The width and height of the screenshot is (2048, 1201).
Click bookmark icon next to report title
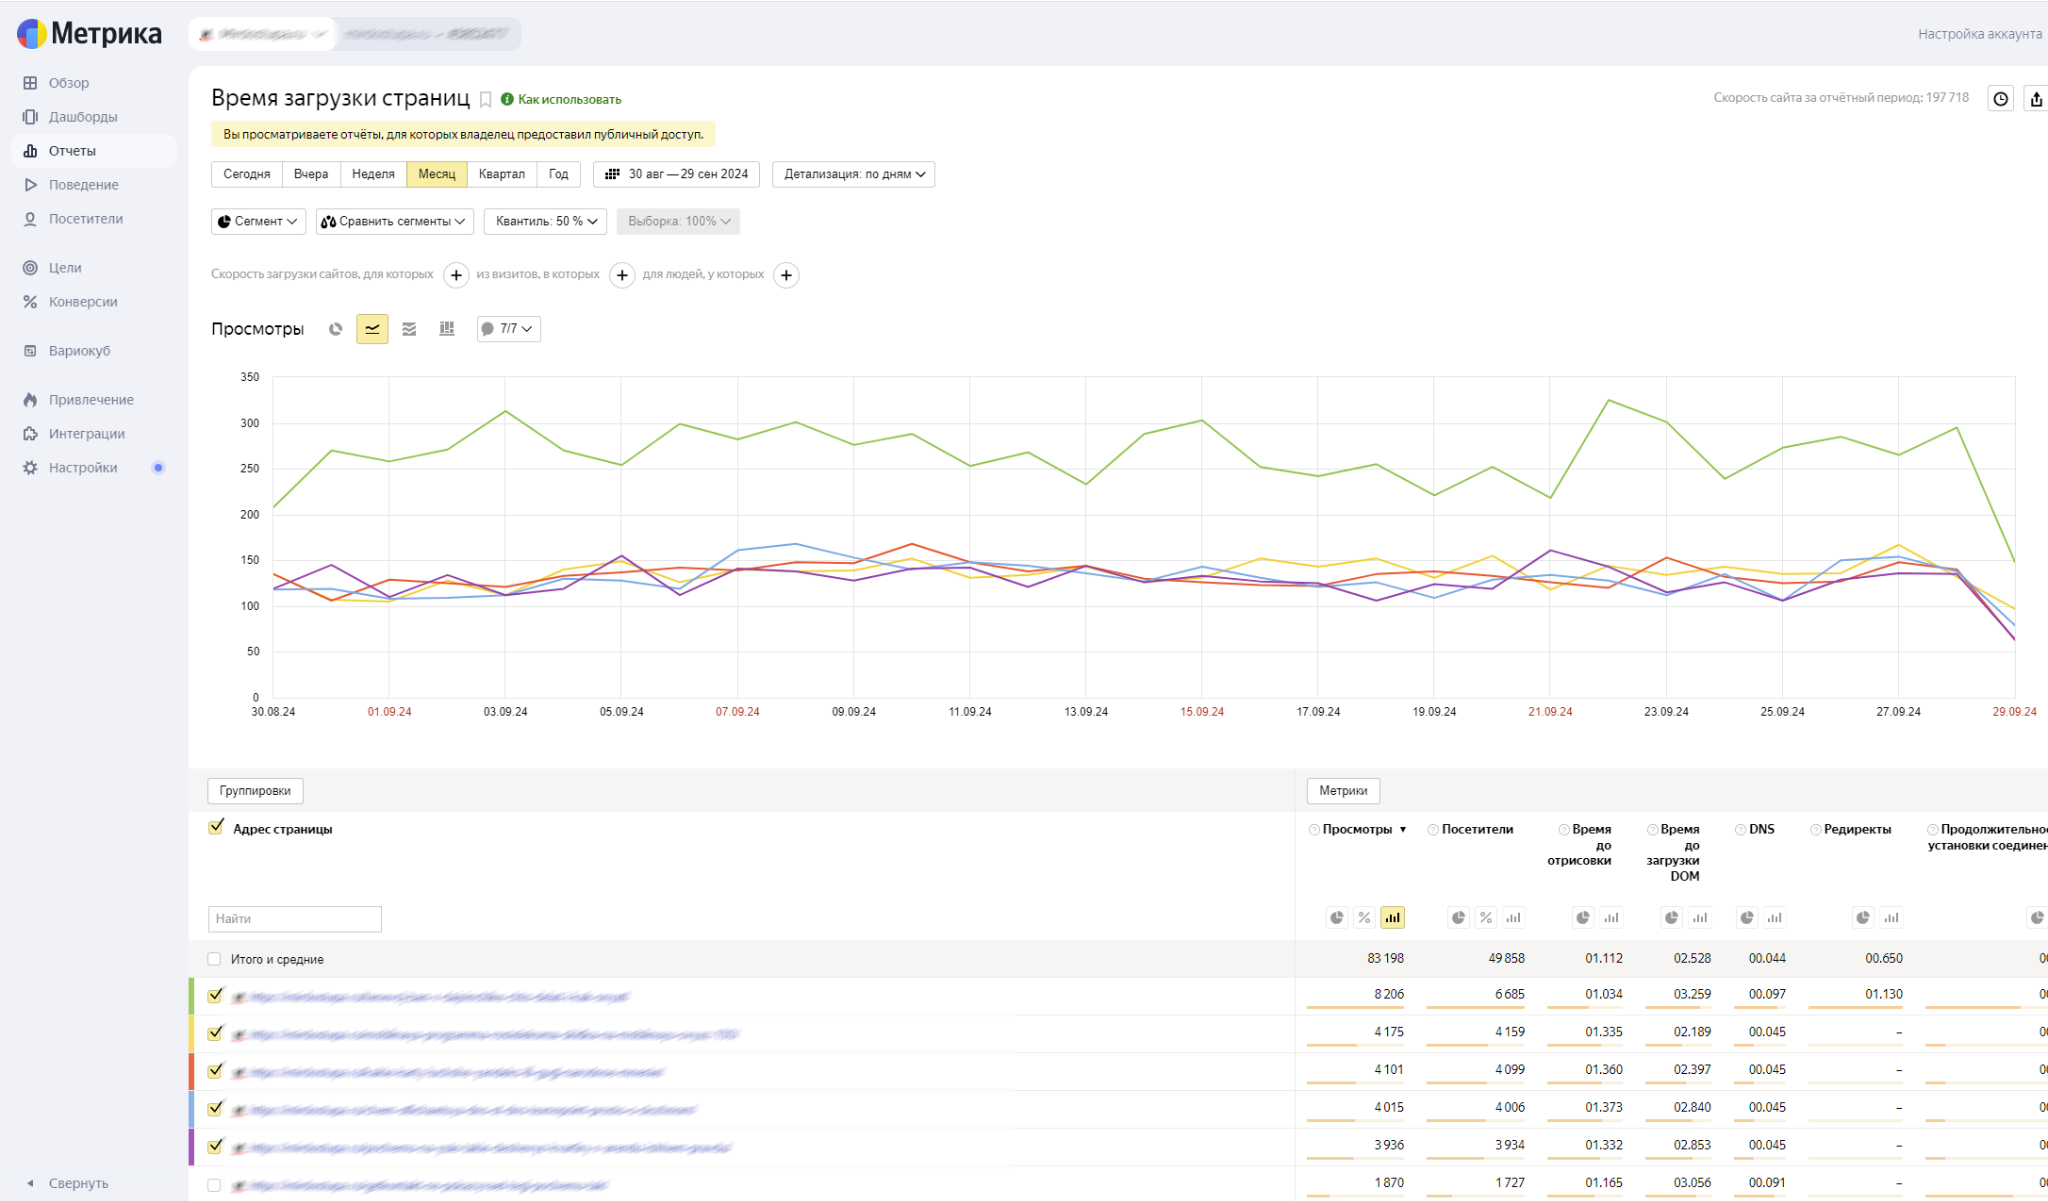[485, 99]
